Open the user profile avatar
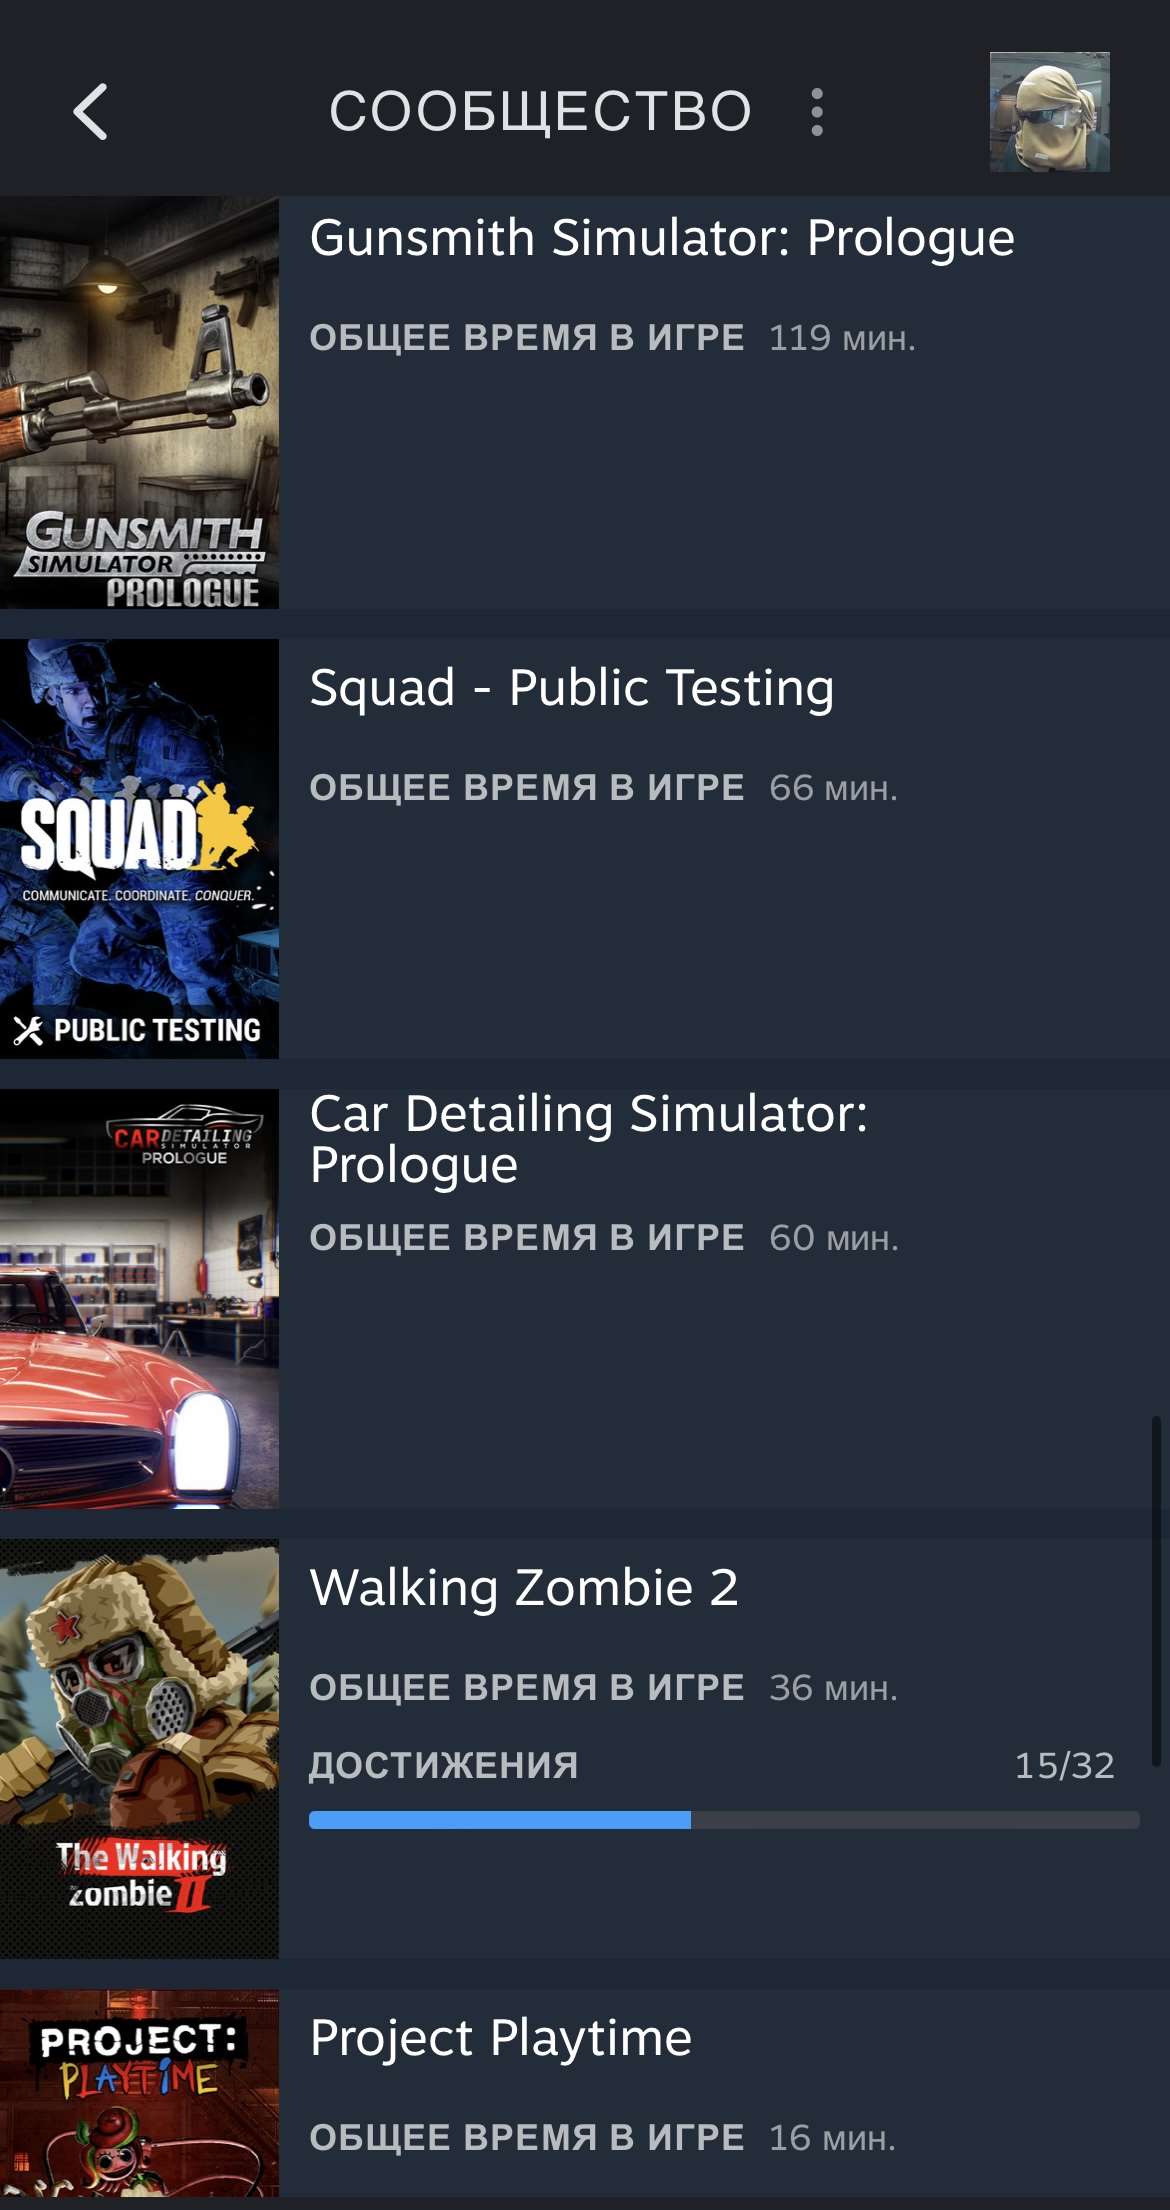 click(1049, 111)
